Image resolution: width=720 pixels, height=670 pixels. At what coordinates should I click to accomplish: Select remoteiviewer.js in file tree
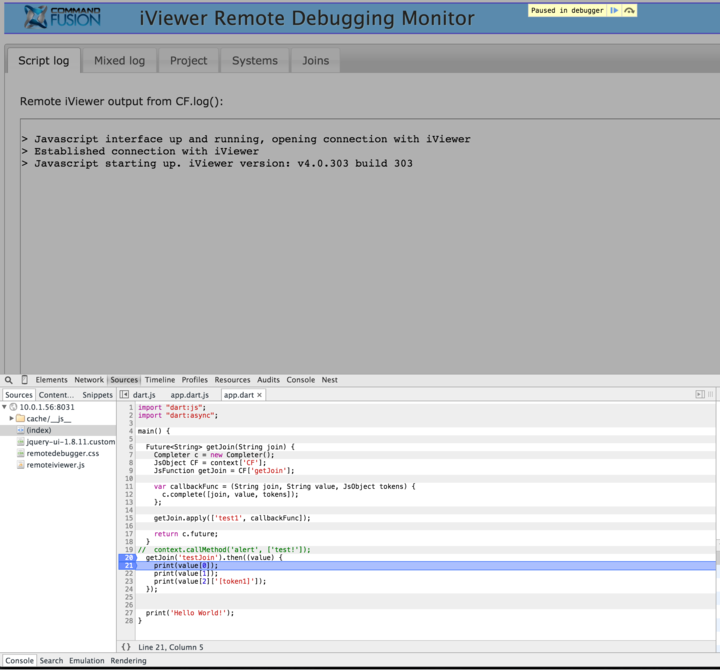pos(56,465)
